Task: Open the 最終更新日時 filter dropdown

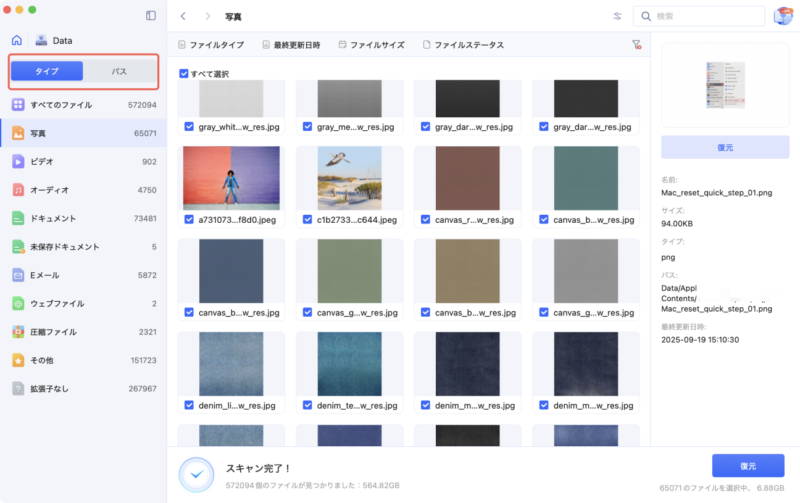Action: pyautogui.click(x=292, y=45)
